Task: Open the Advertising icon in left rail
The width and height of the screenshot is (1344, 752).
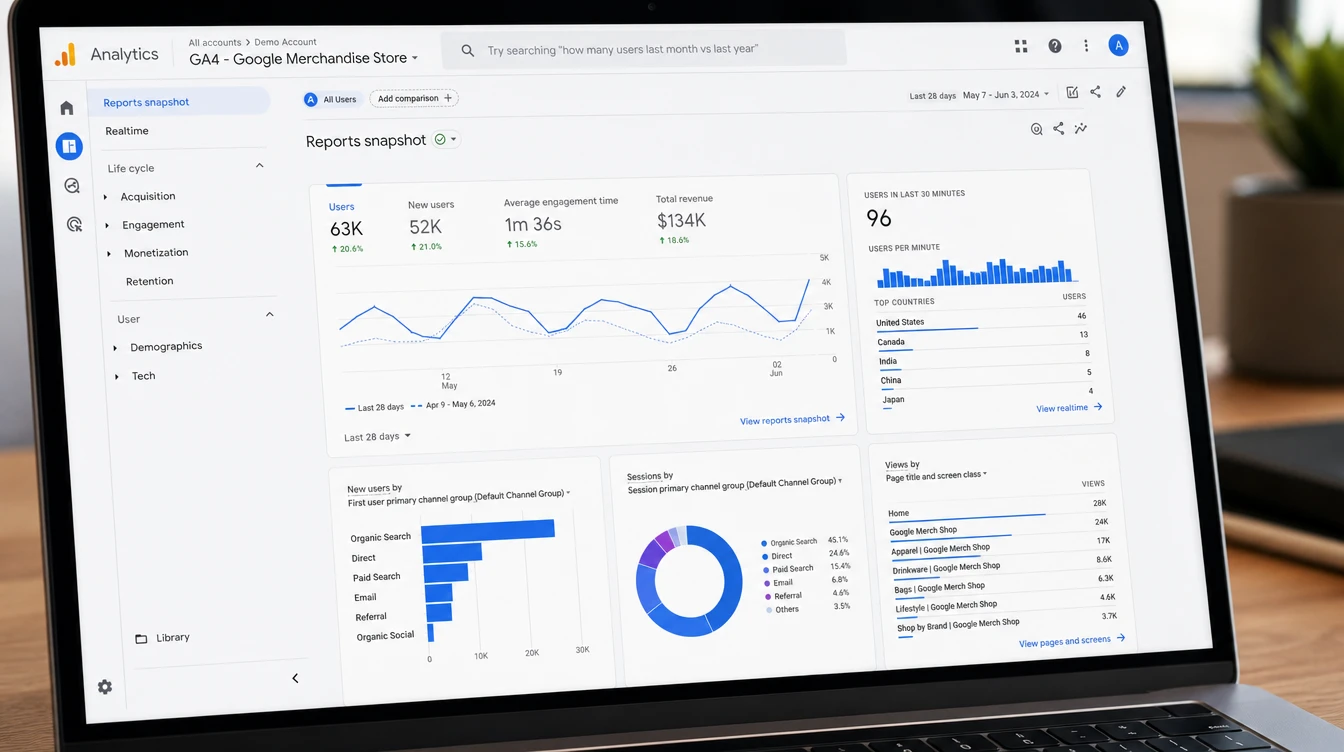Action: [x=74, y=225]
